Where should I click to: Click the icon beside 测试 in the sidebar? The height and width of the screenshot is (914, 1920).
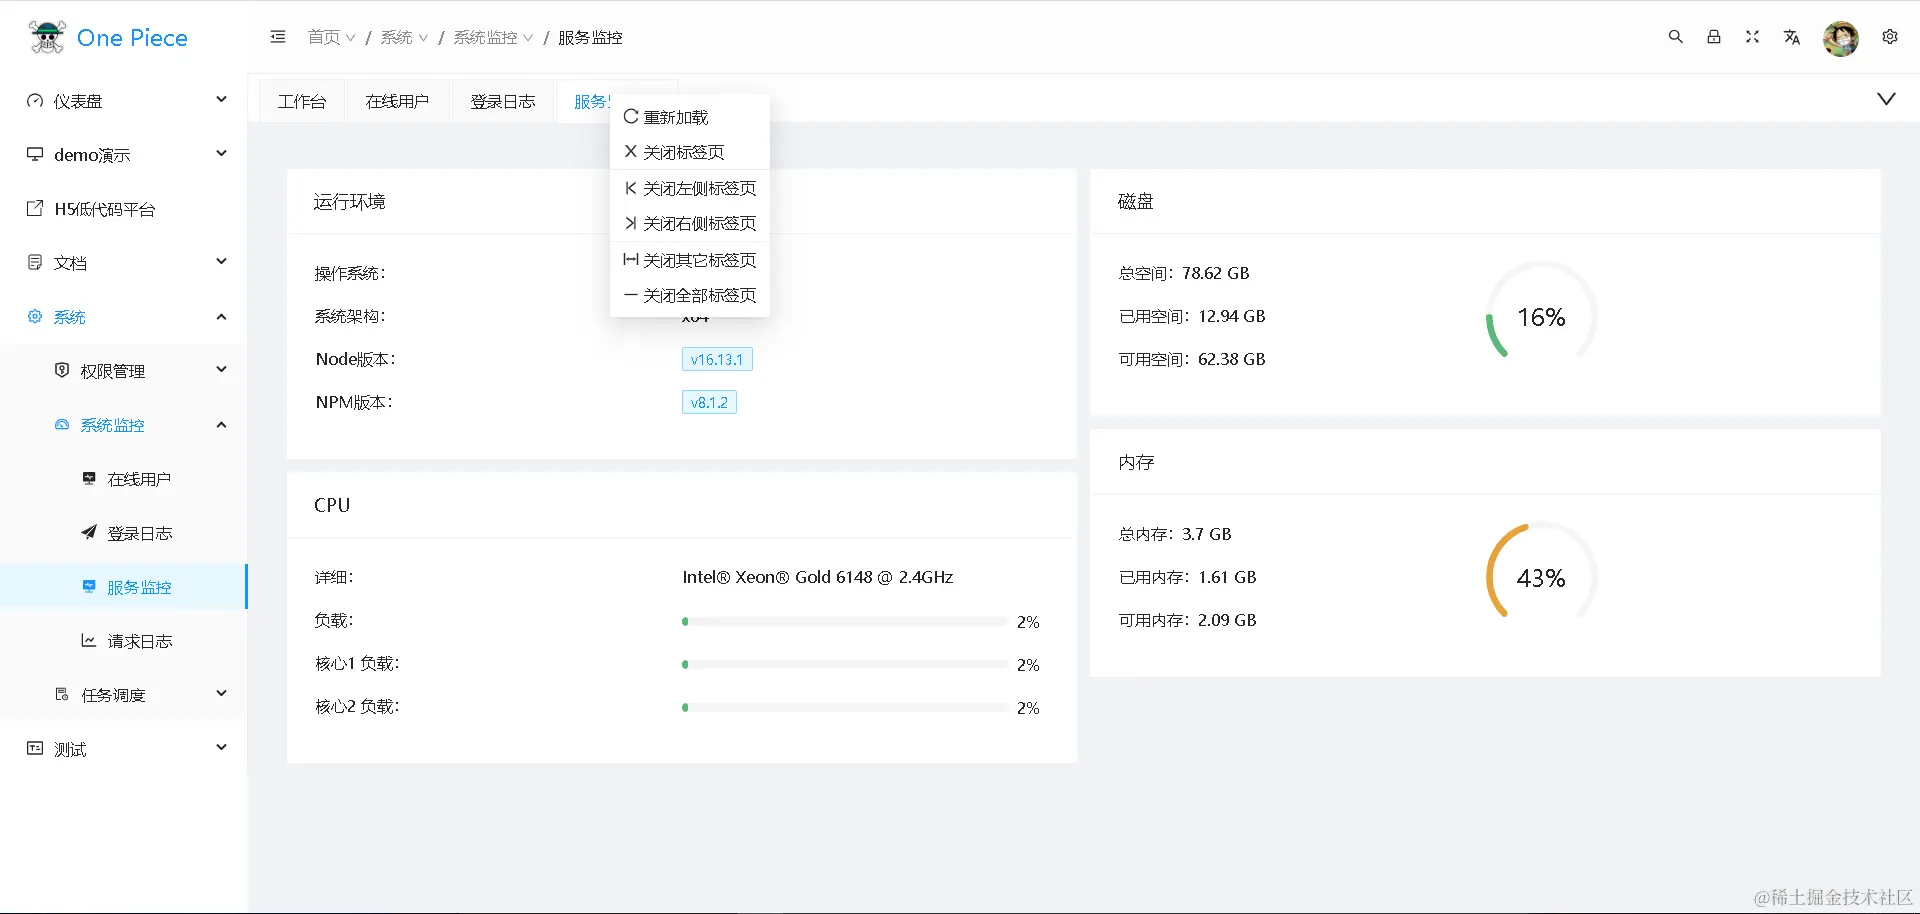(35, 748)
